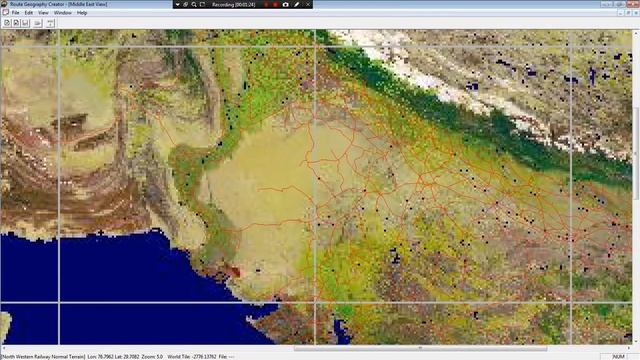Open the recording bar dropdown arrow
Screen dimensions: 640x360
pos(178,4)
